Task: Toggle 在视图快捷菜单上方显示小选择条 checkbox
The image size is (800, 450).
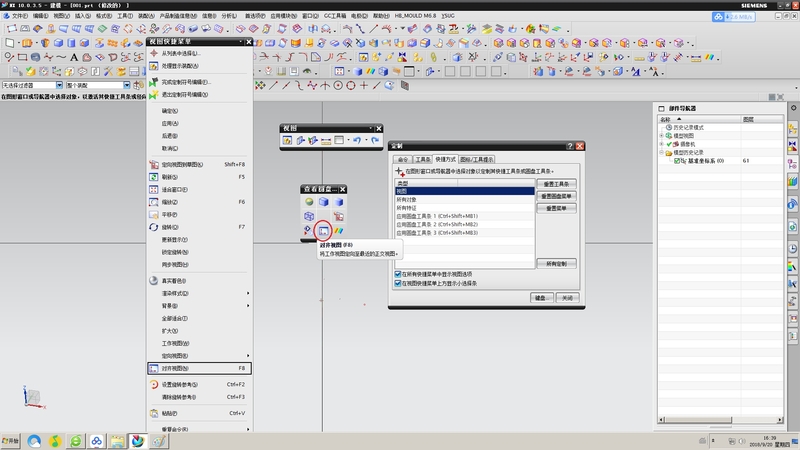Action: pyautogui.click(x=399, y=283)
